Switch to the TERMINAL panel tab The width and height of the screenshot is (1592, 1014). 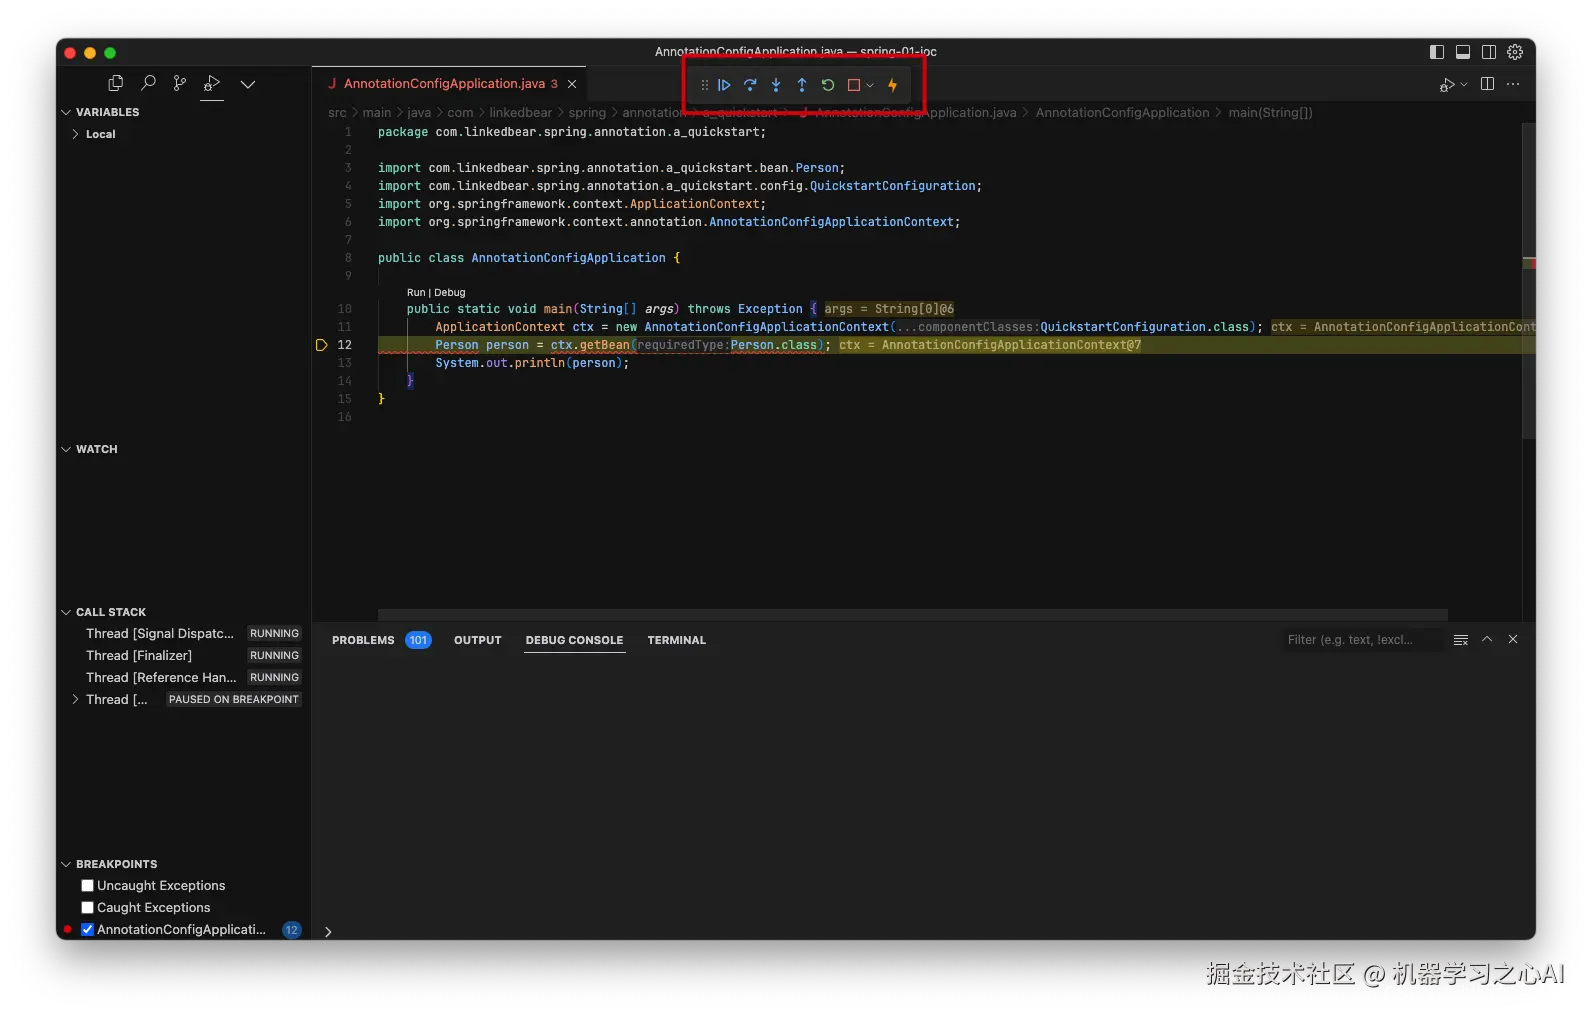[677, 640]
